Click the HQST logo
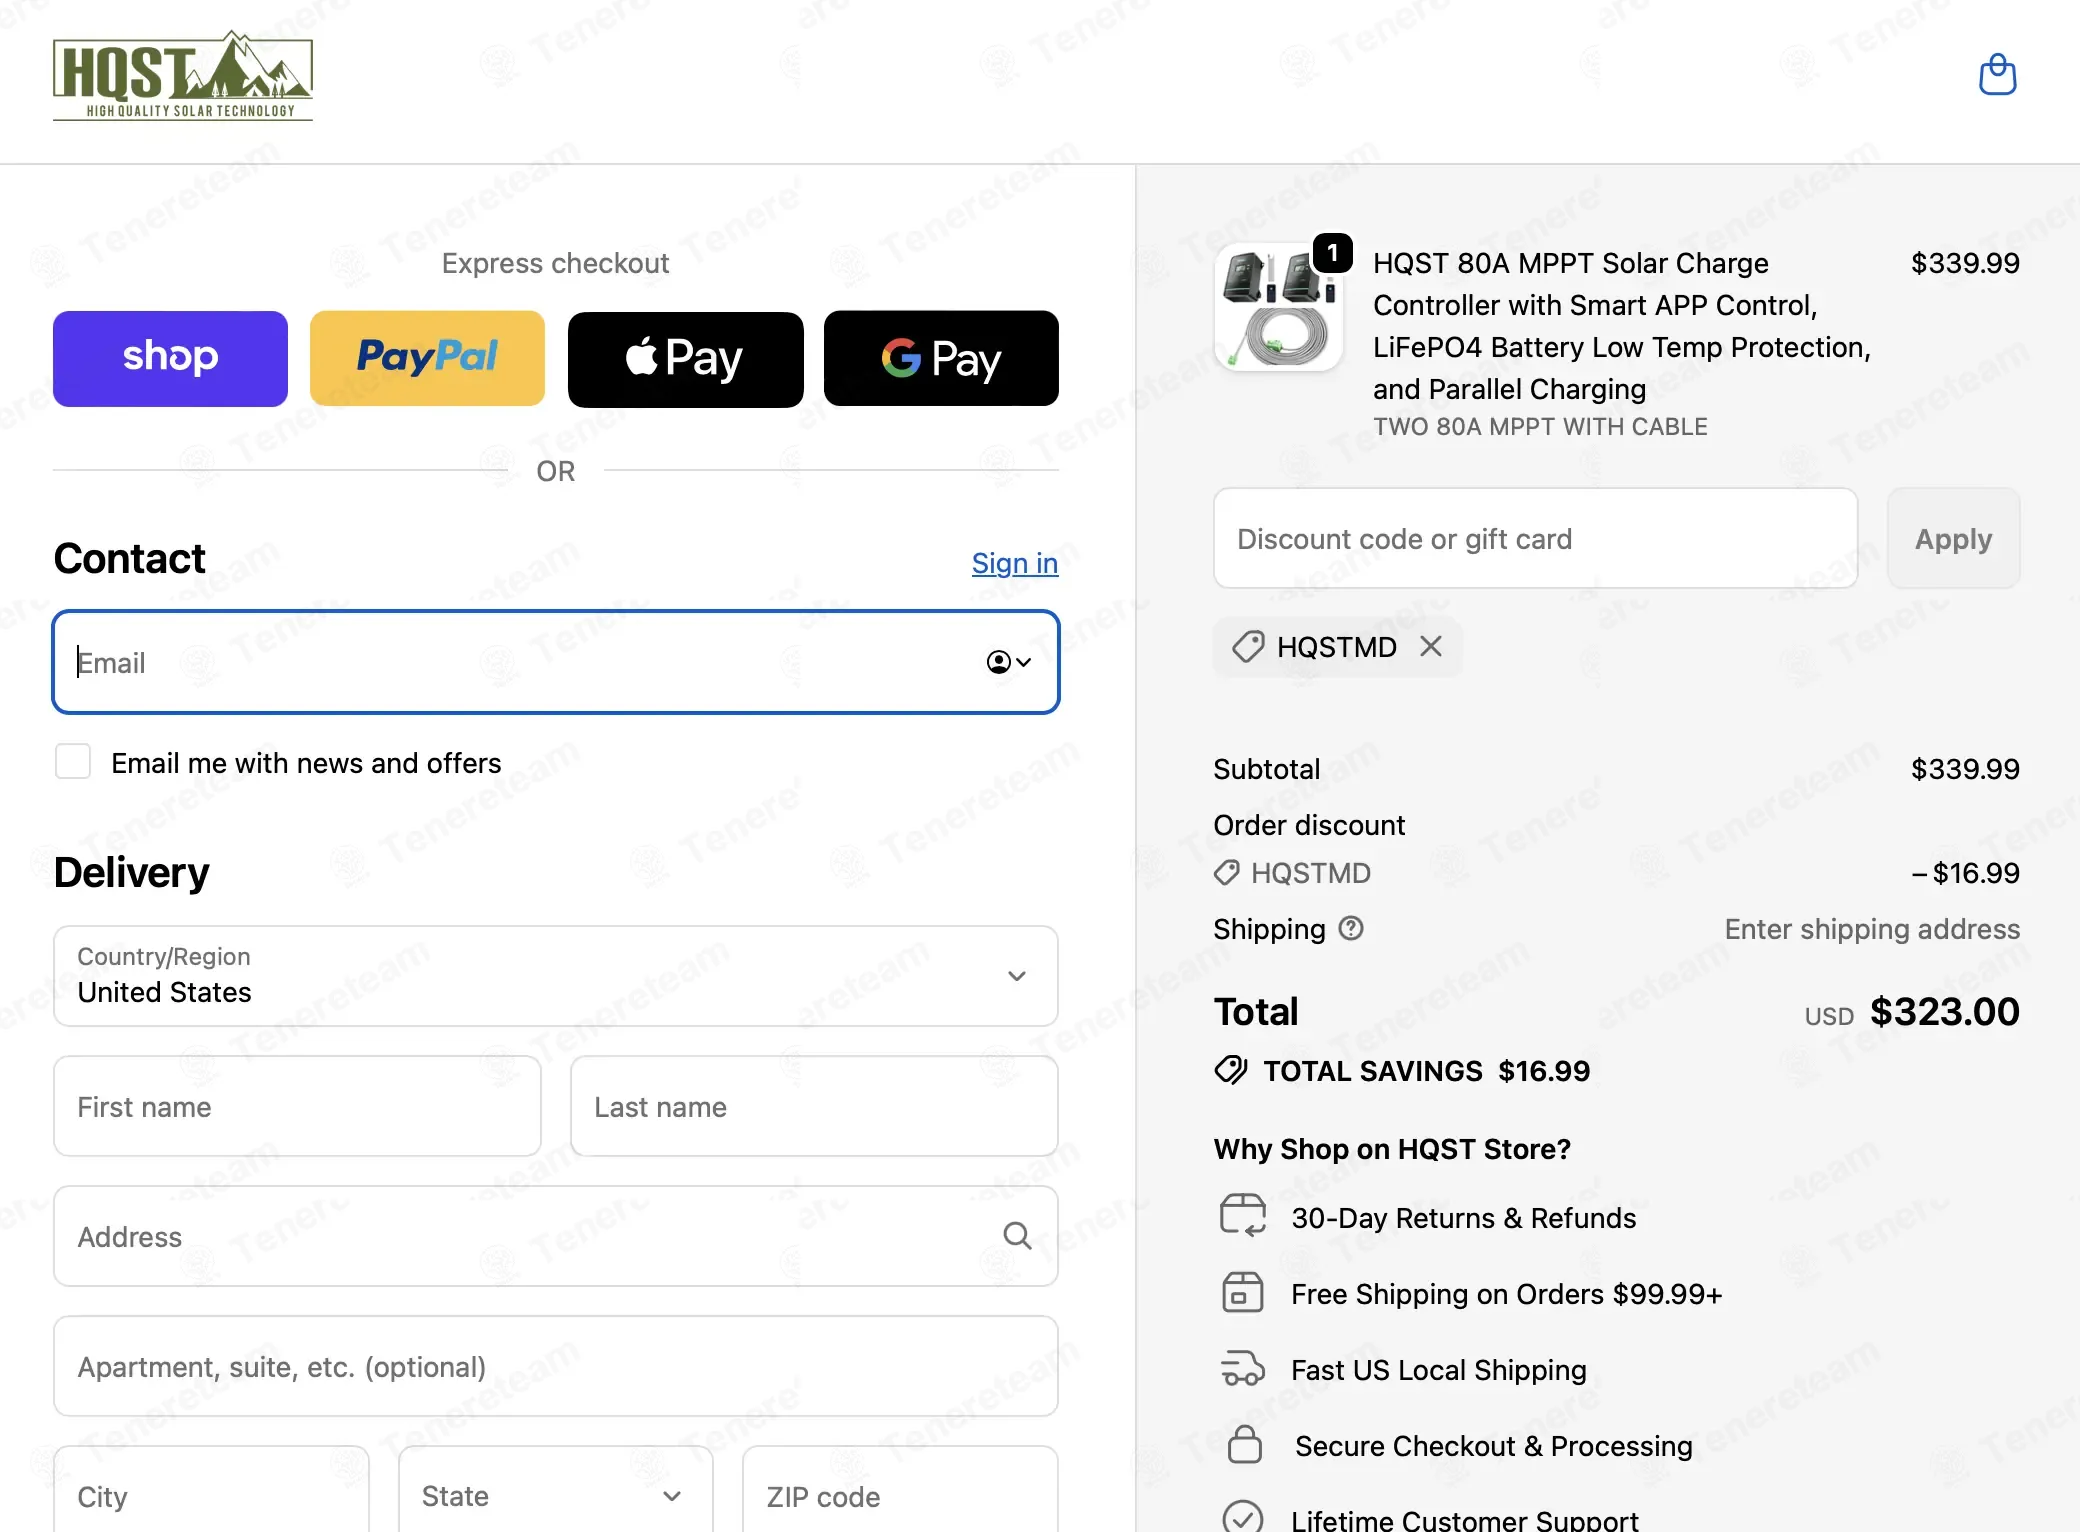 [x=183, y=76]
